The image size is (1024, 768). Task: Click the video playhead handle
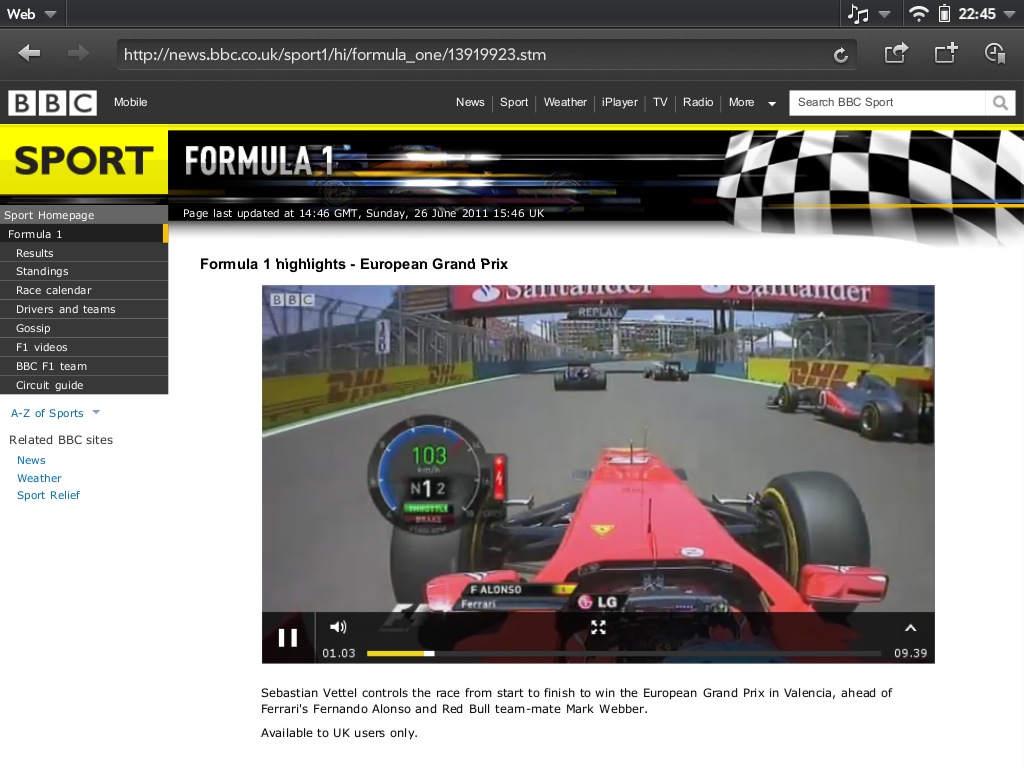coord(429,653)
